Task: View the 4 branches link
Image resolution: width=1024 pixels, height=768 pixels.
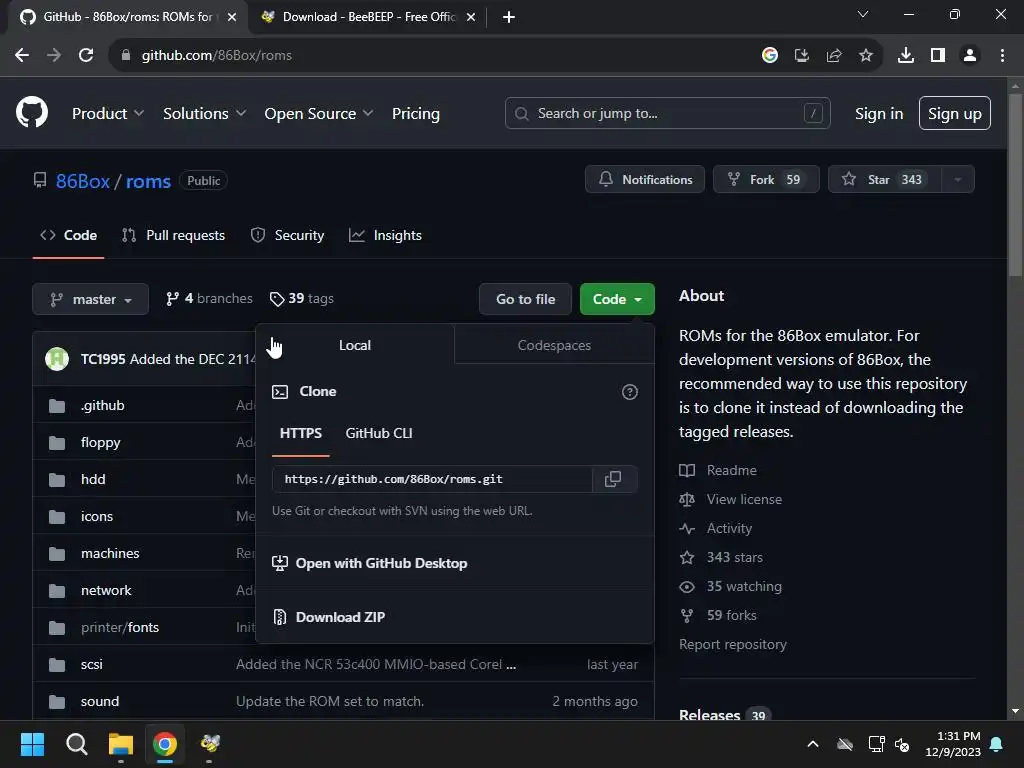Action: pos(209,298)
